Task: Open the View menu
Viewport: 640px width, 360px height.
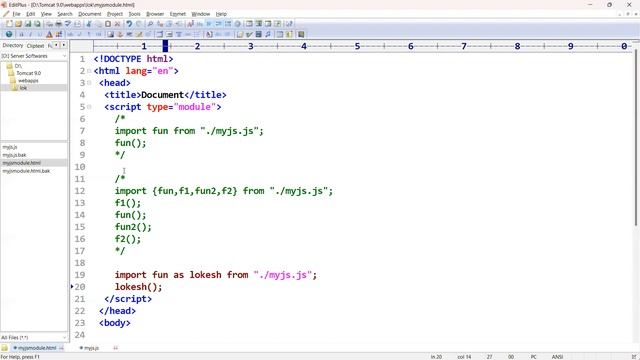Action: pyautogui.click(x=46, y=14)
